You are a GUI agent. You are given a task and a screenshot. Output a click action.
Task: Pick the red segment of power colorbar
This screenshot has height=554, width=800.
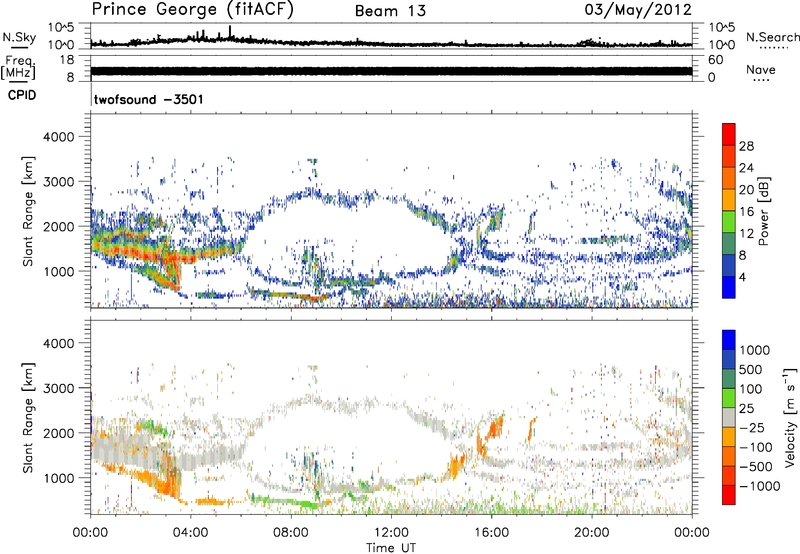tap(729, 135)
